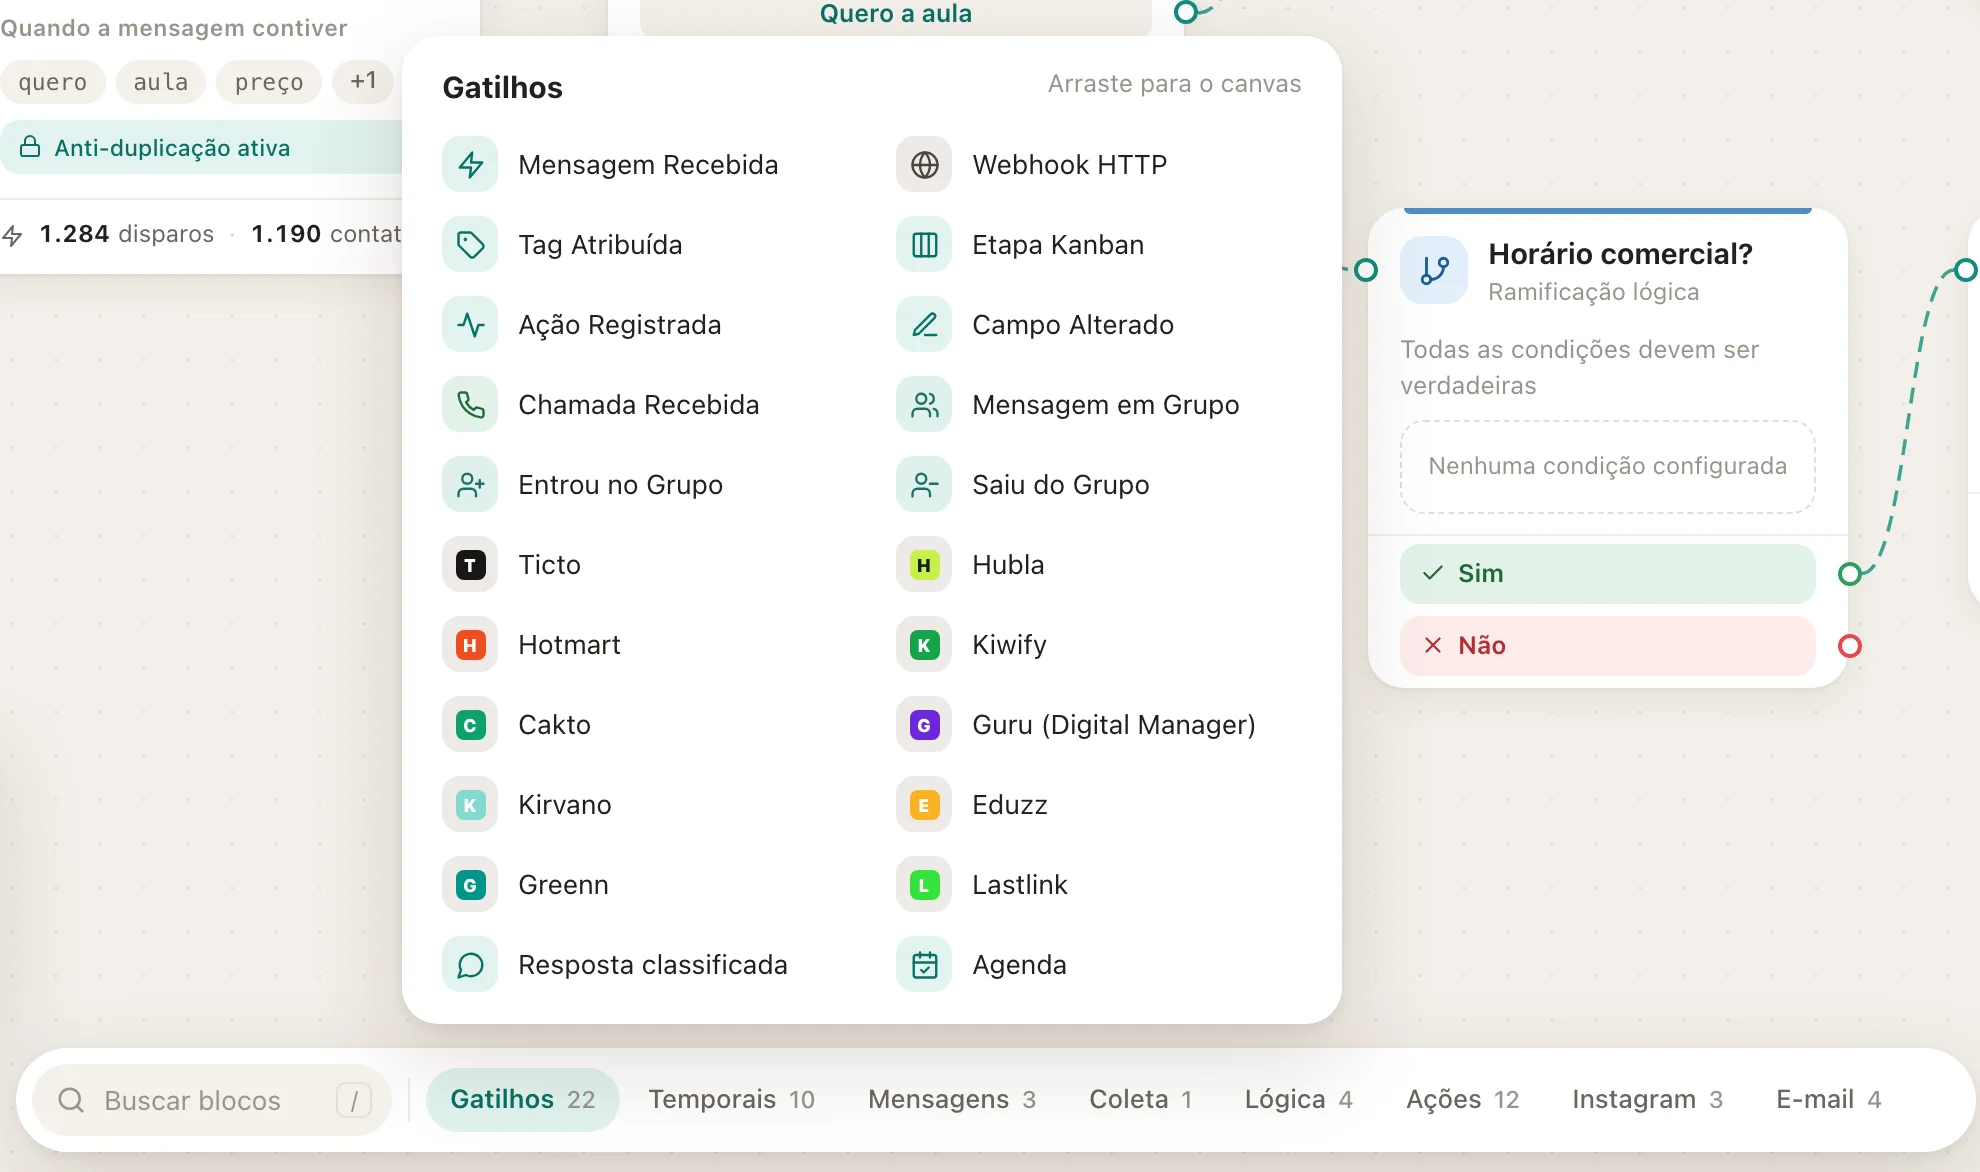Pick the Guru purple G icon
The height and width of the screenshot is (1172, 1980).
click(x=925, y=725)
